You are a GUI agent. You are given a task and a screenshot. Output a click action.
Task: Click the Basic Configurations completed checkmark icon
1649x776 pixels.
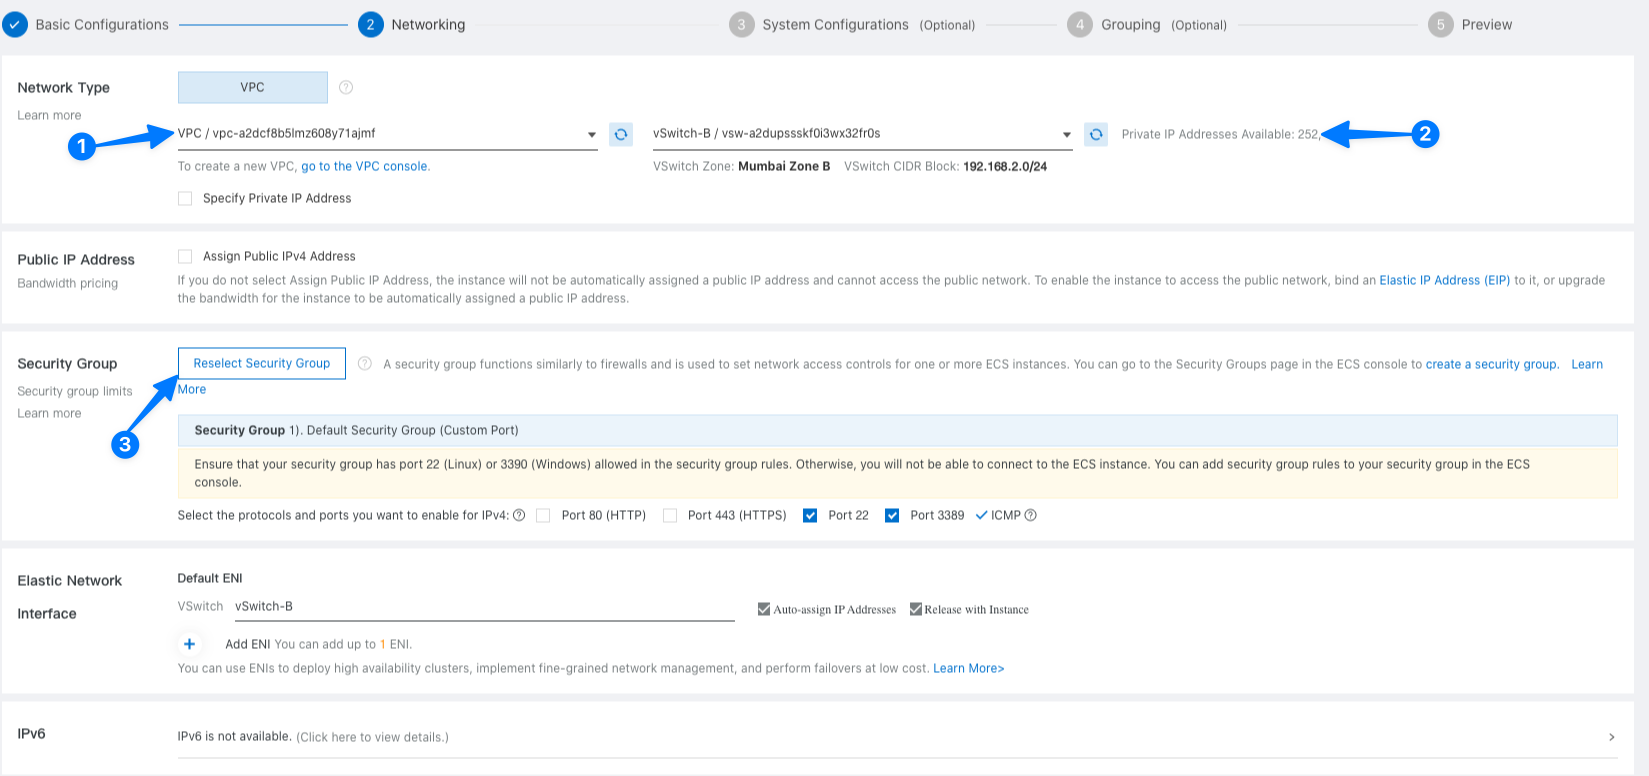point(15,25)
